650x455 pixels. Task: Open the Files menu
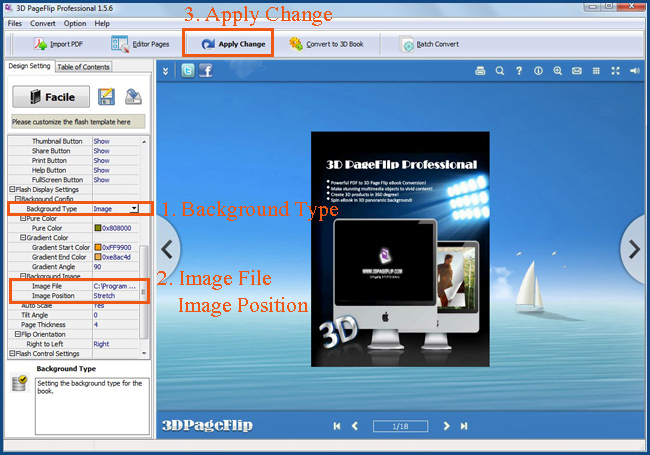point(15,23)
